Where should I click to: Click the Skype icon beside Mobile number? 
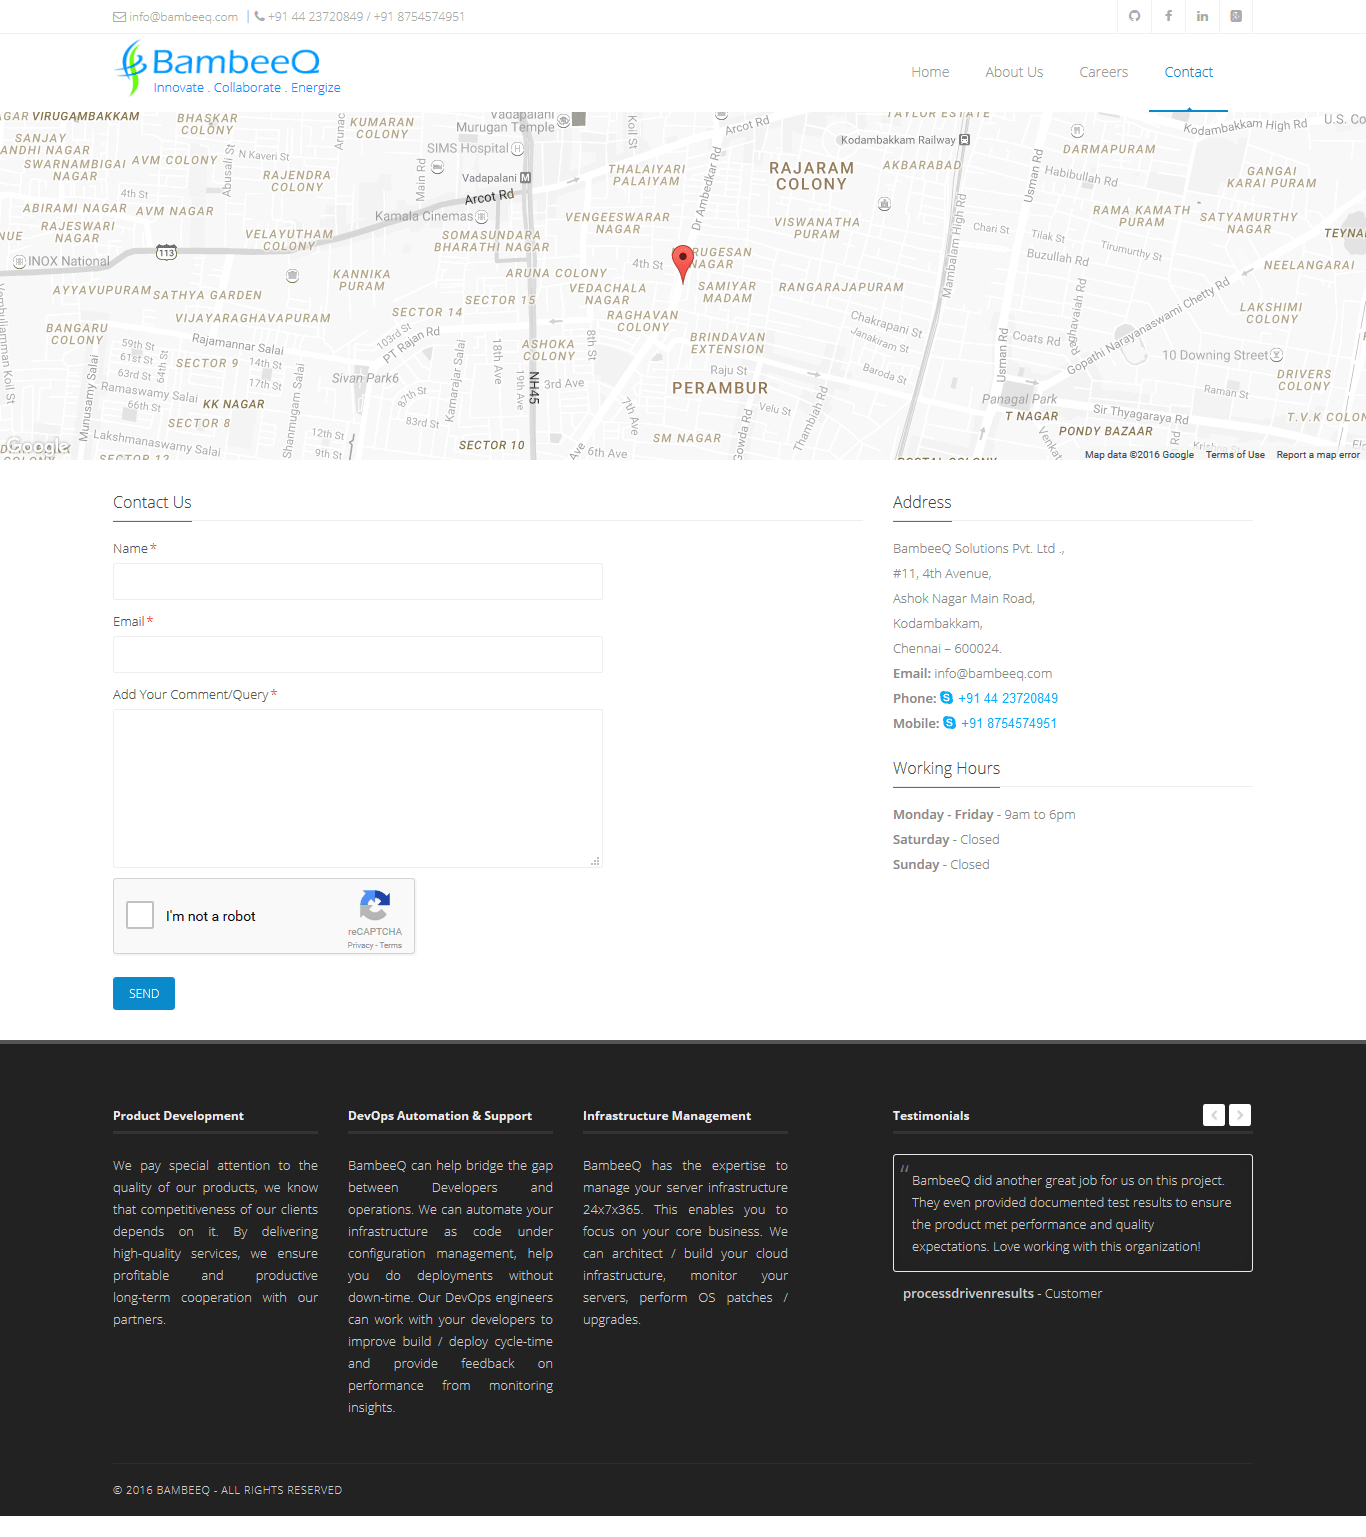949,723
